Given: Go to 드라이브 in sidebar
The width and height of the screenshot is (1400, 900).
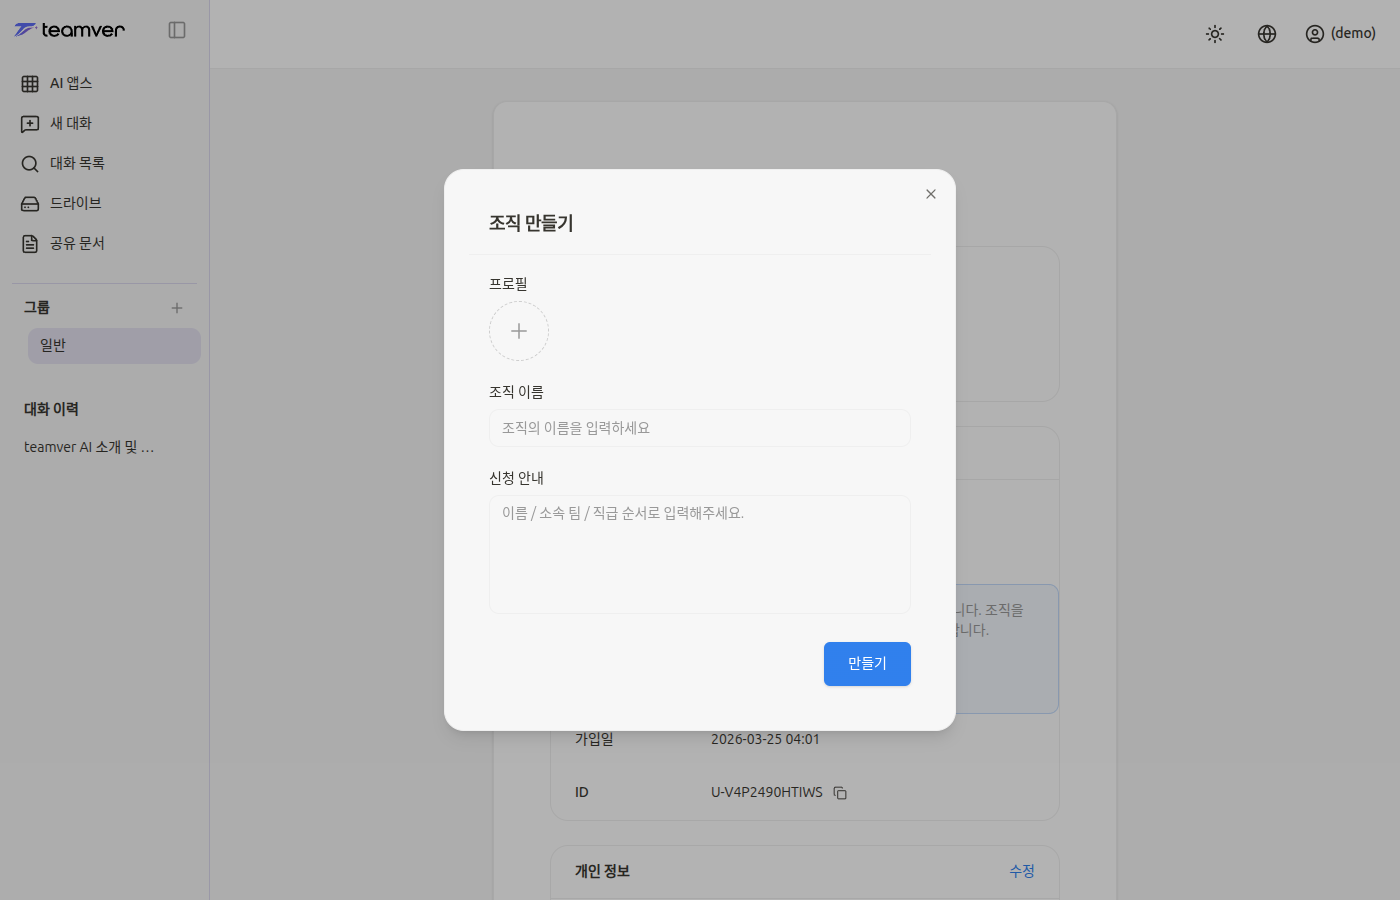Looking at the screenshot, I should [75, 203].
